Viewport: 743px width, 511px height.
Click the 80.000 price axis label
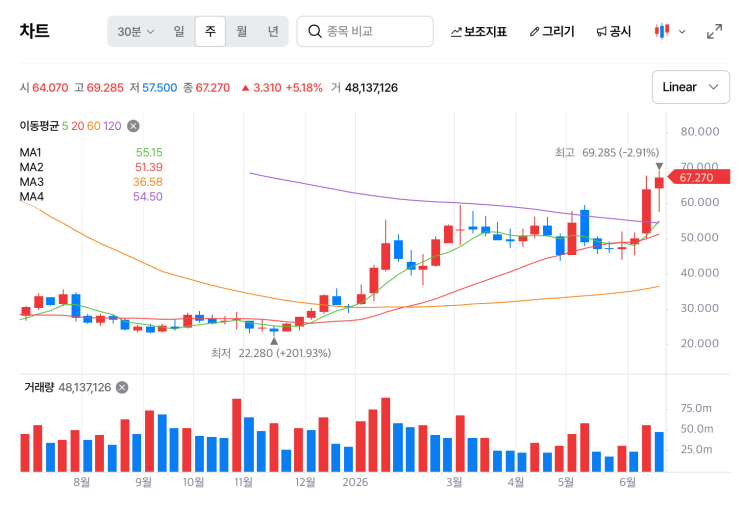pyautogui.click(x=700, y=132)
